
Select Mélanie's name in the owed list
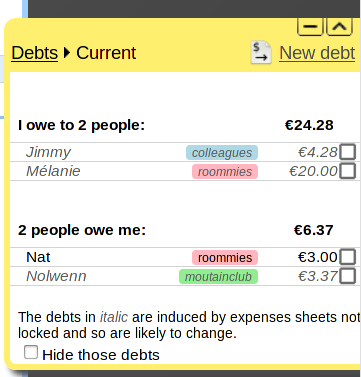(53, 171)
